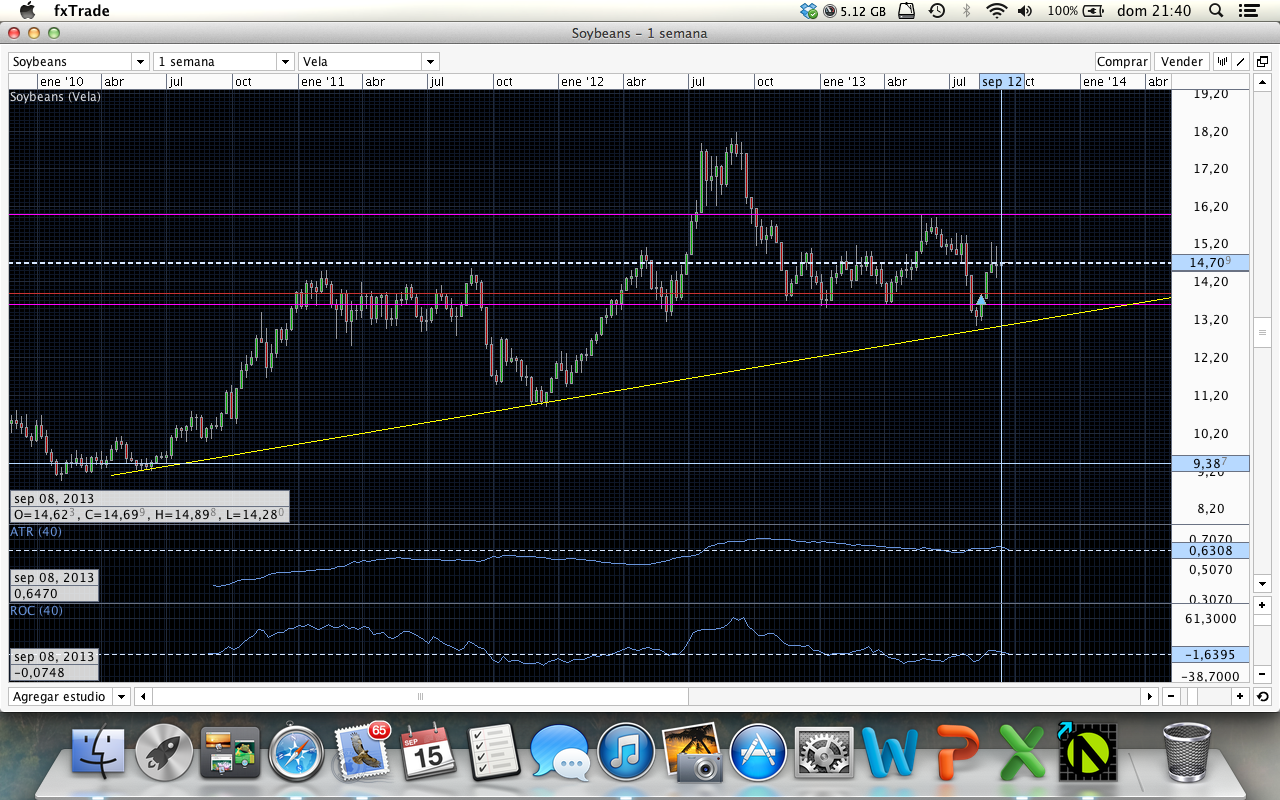Zoom in horizontally with the bottom plus
This screenshot has width=1280, height=800.
coord(1240,696)
